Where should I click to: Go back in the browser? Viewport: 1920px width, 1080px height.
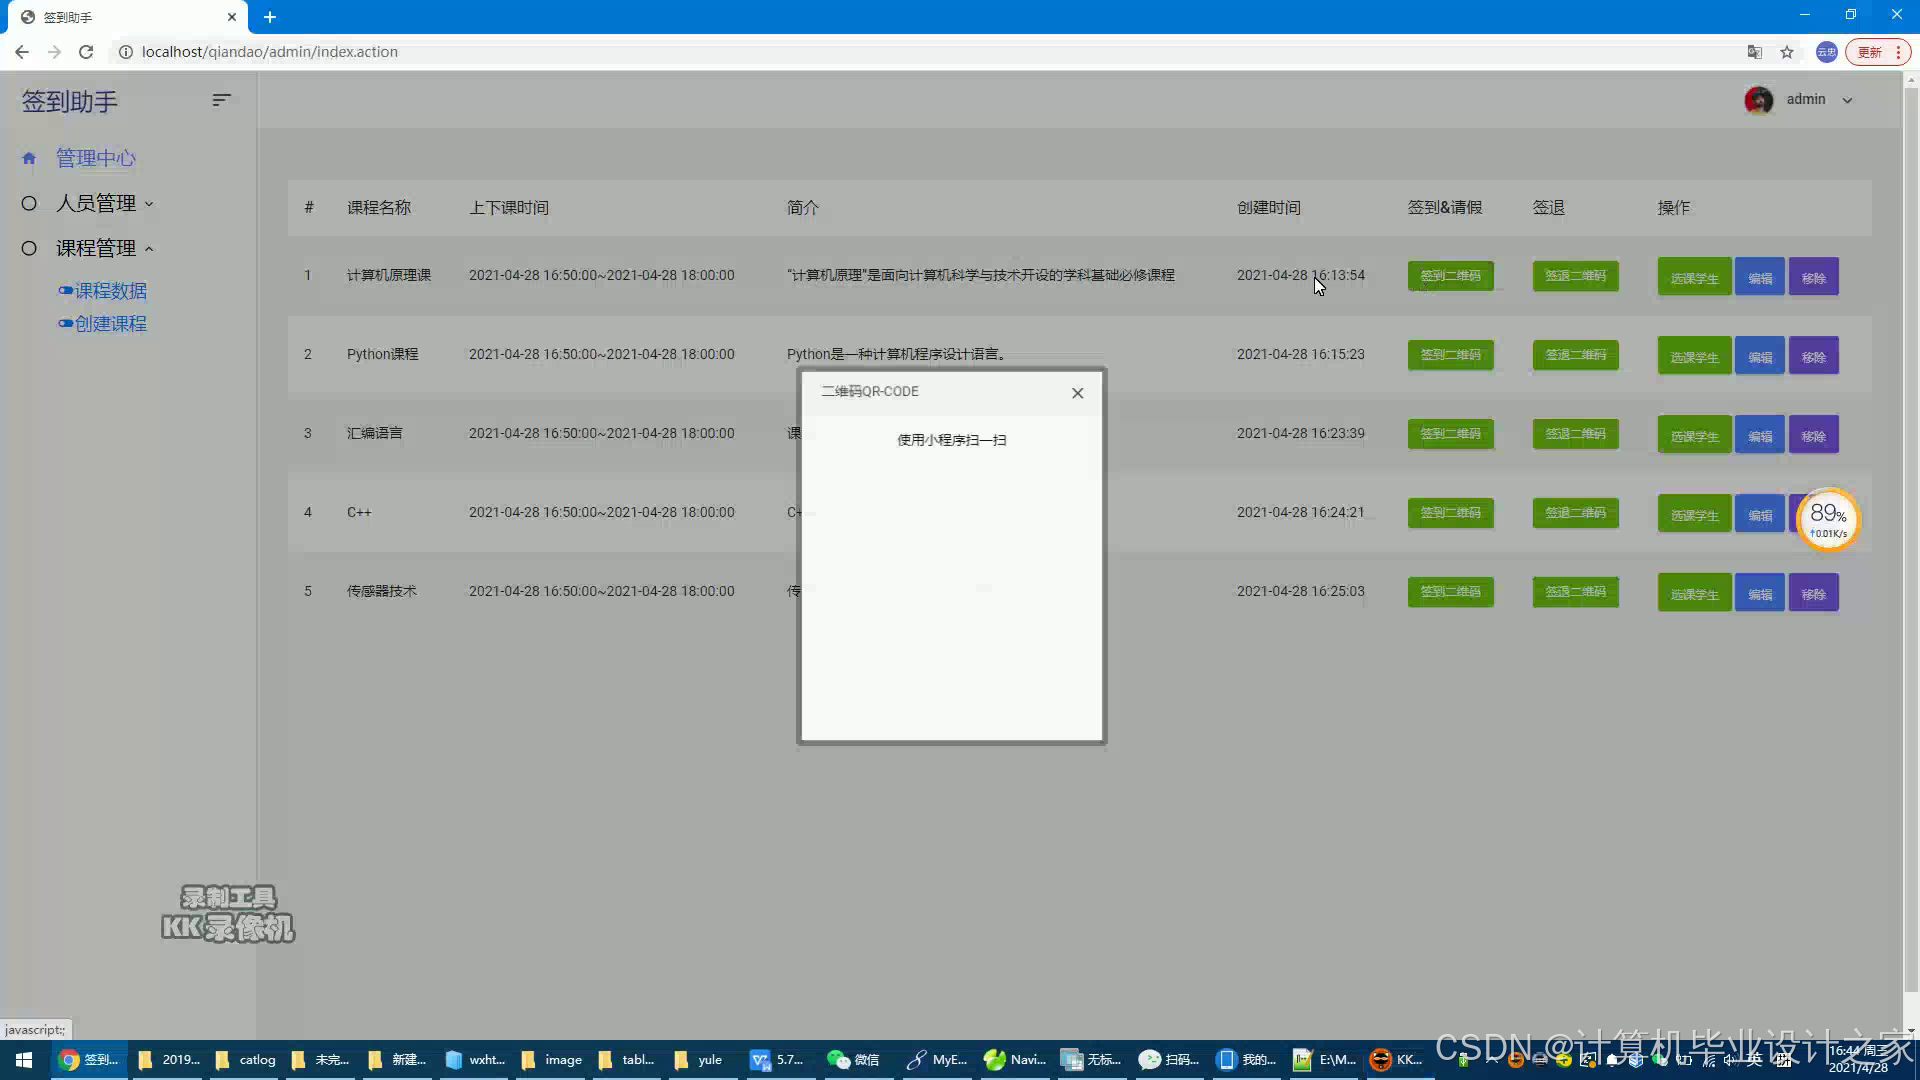click(x=22, y=52)
